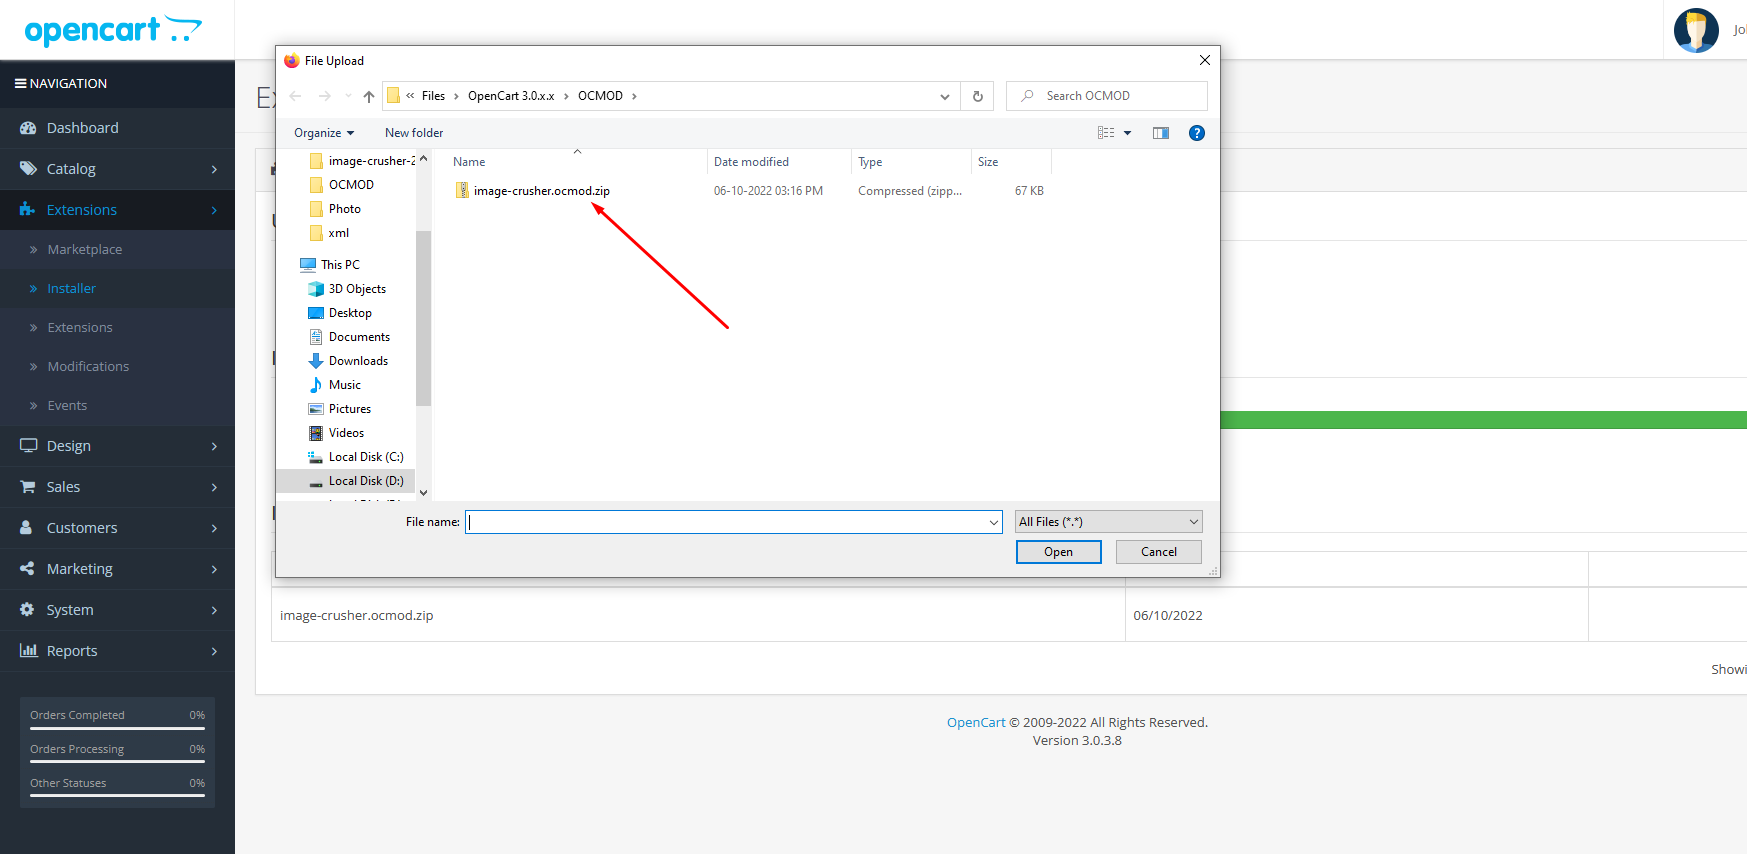Expand the Sales menu
1747x854 pixels.
(x=117, y=487)
